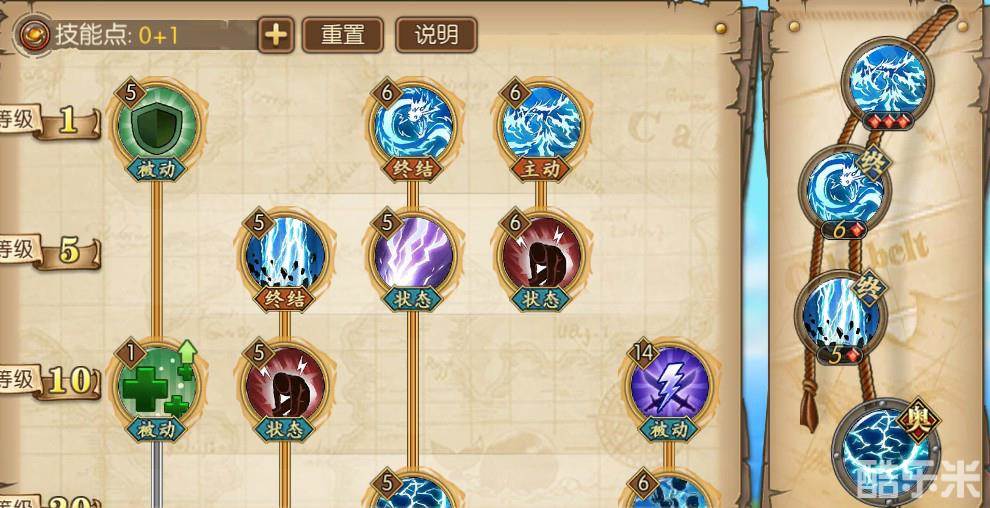This screenshot has height=508, width=990.
Task: Click the 等级 1 level banner
Action: [51, 123]
